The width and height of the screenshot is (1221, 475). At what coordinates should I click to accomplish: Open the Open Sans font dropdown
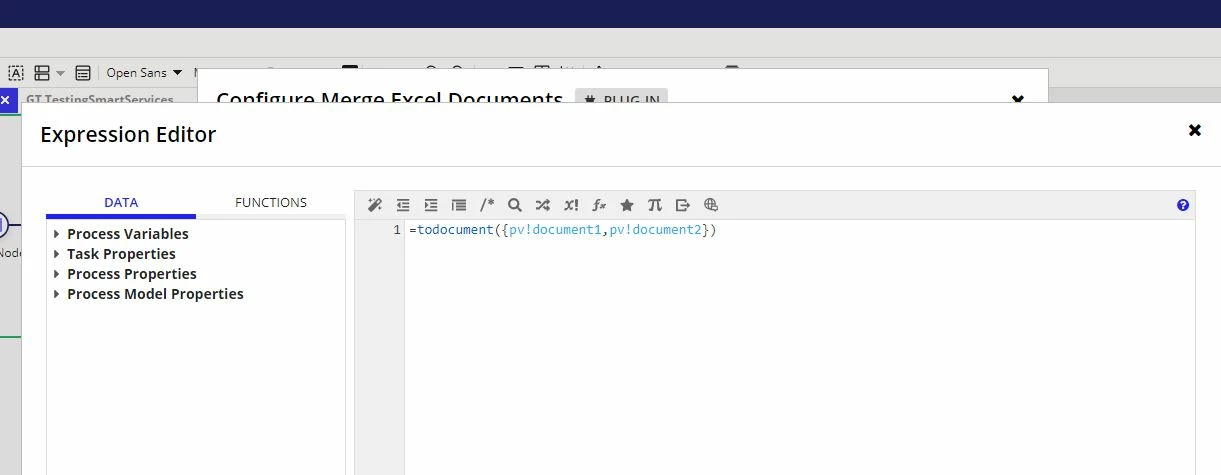point(145,73)
